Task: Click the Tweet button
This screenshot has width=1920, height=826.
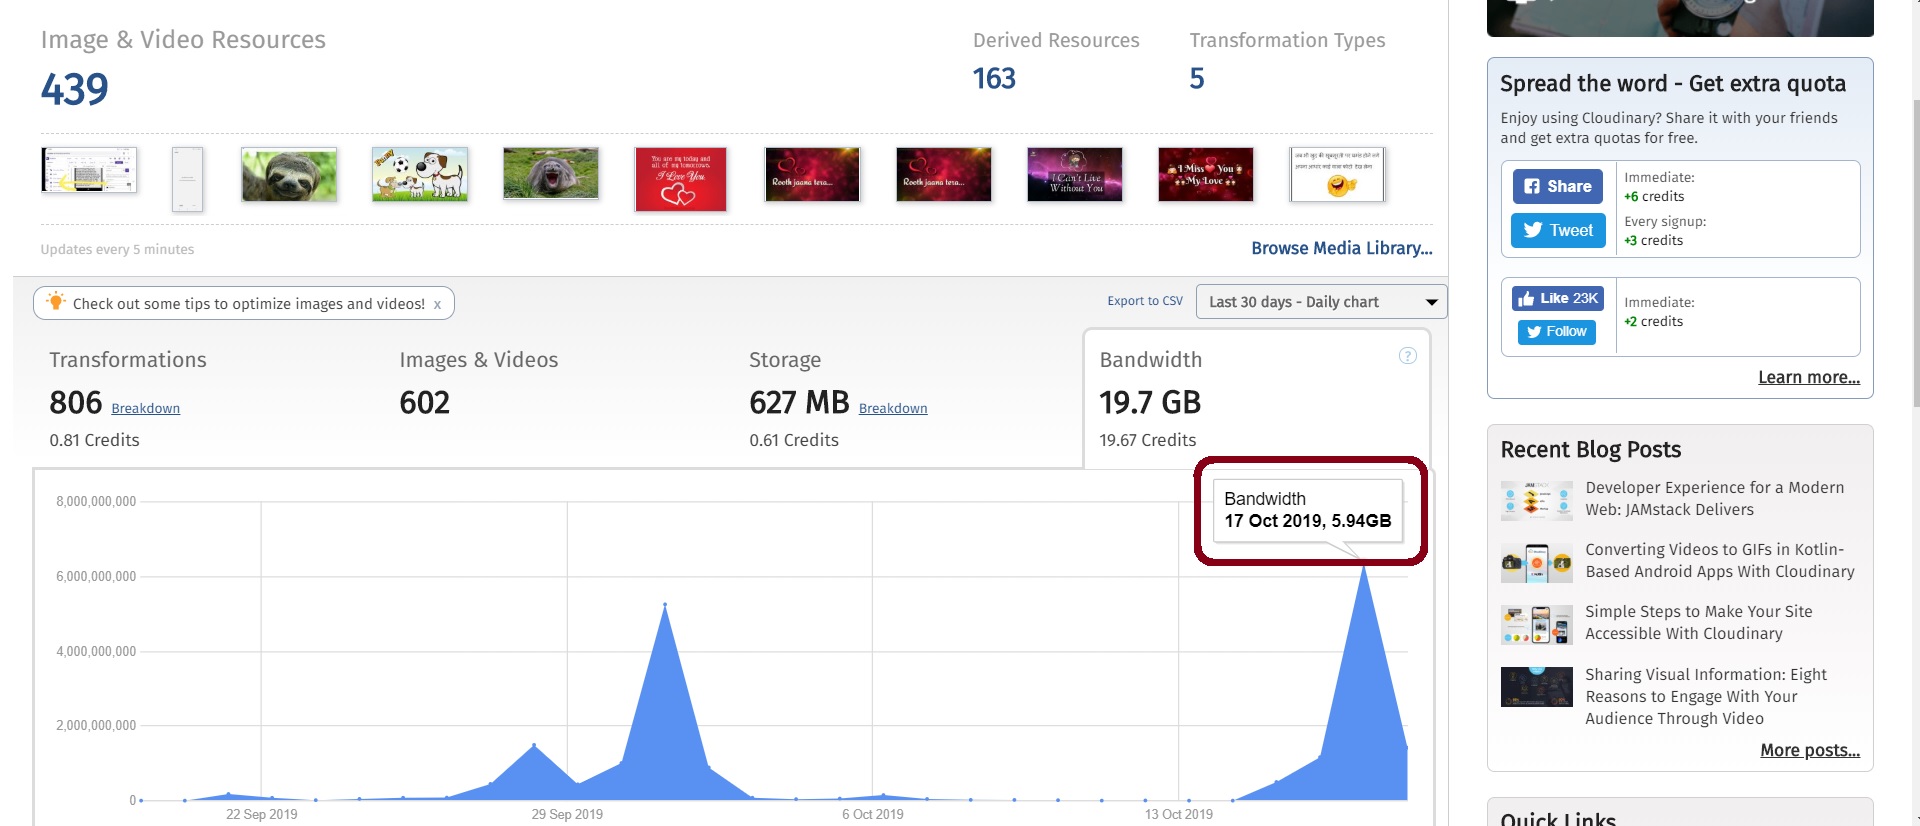Action: coord(1557,230)
